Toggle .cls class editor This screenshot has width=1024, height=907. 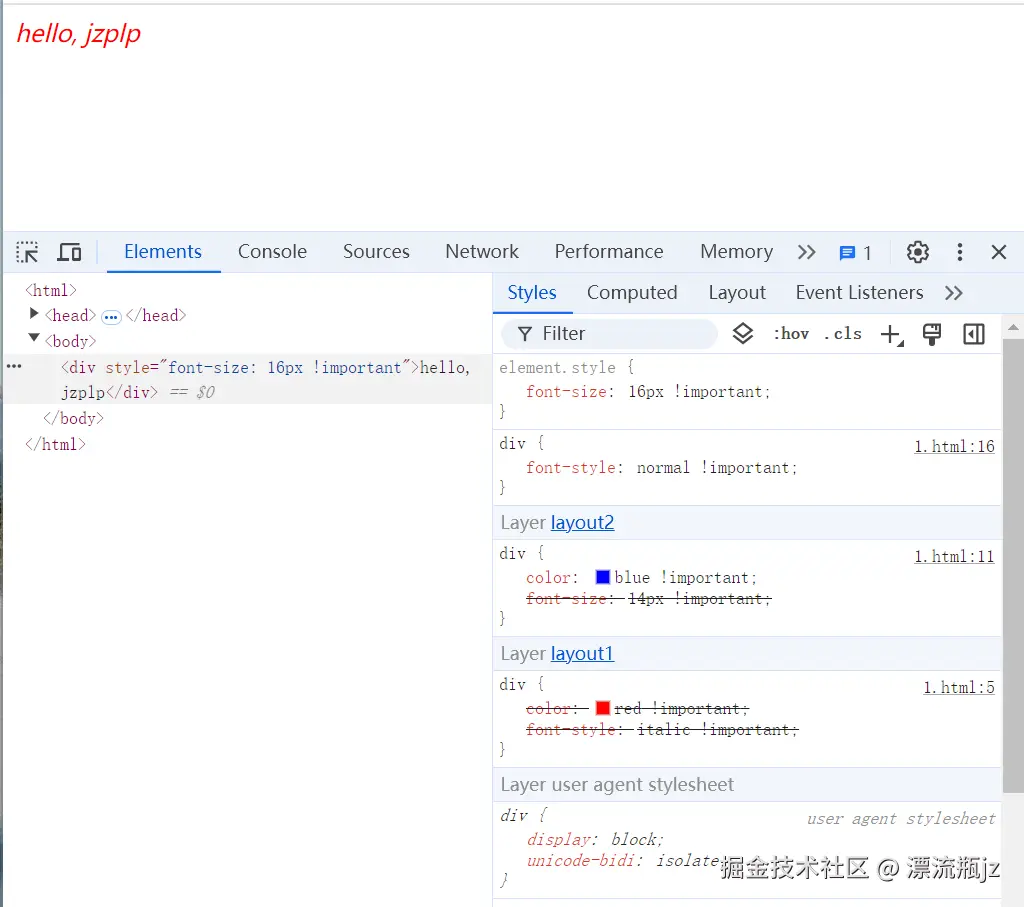843,333
